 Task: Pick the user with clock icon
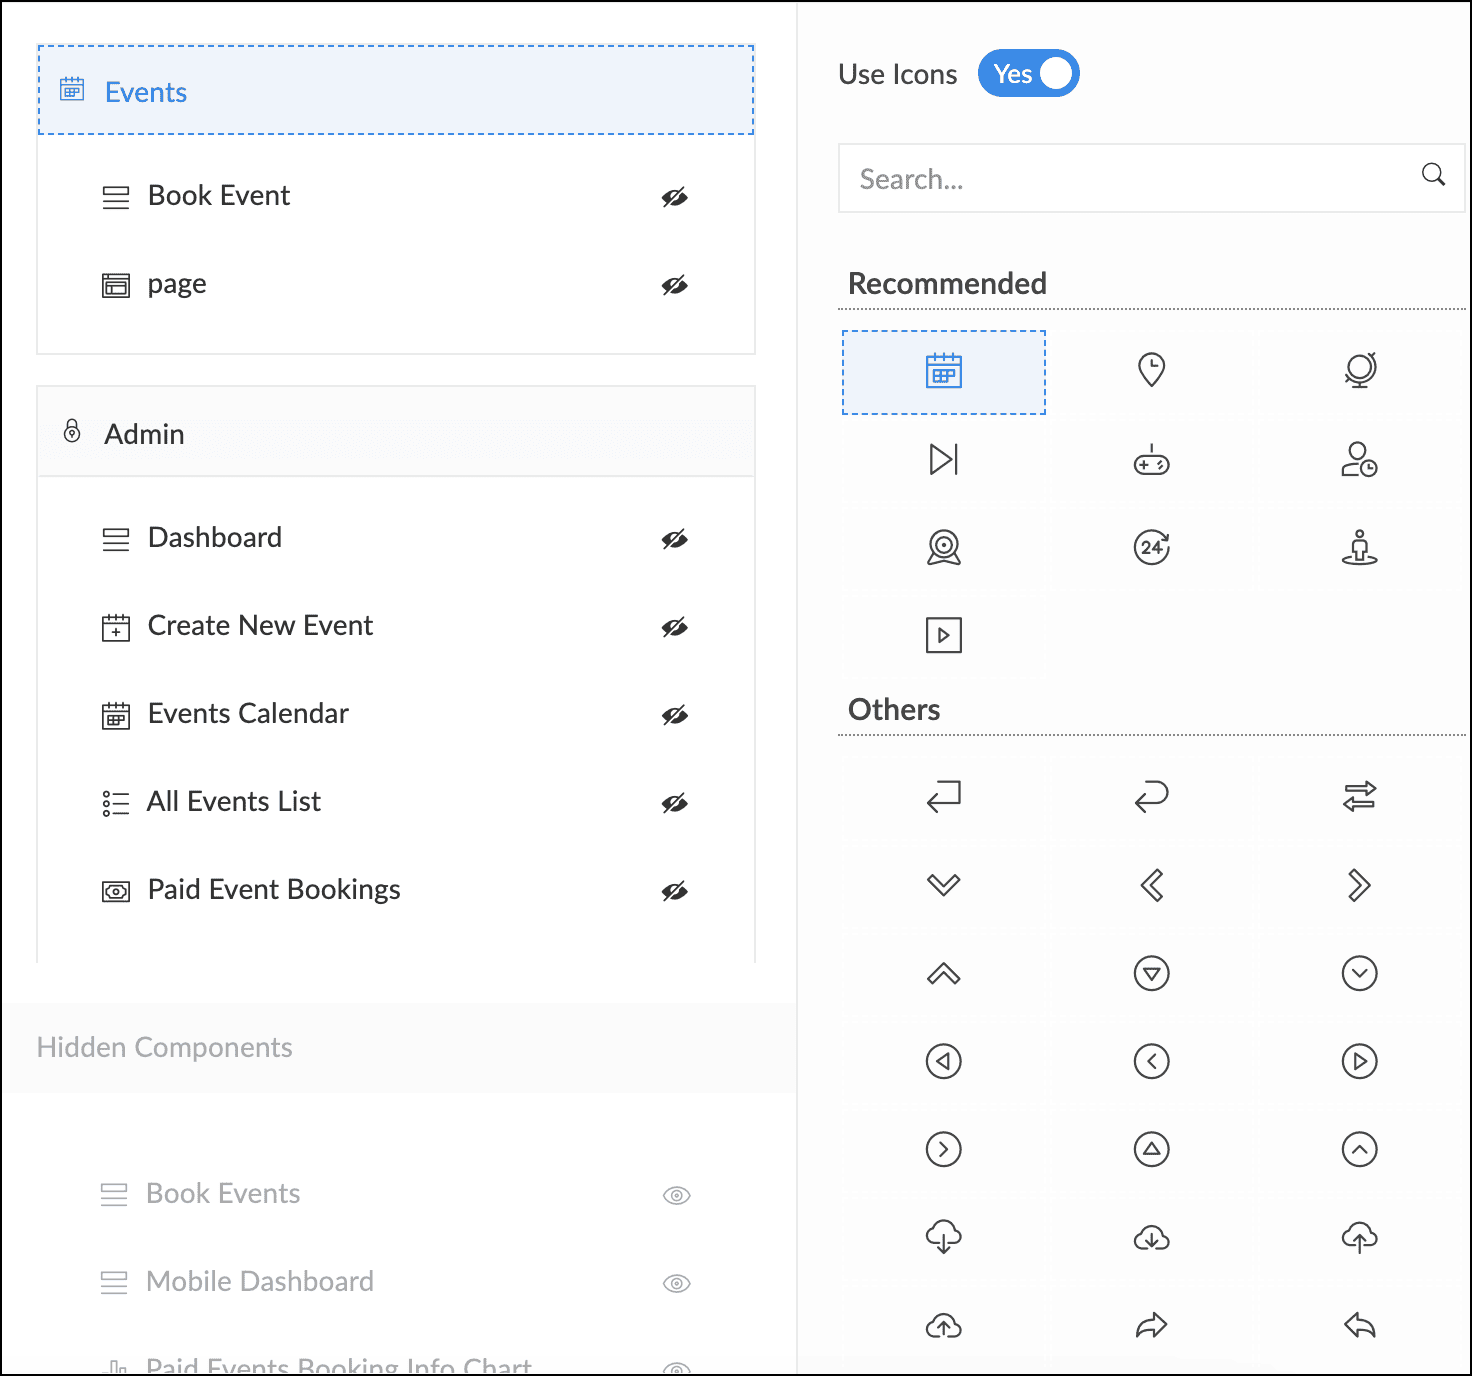pos(1359,460)
